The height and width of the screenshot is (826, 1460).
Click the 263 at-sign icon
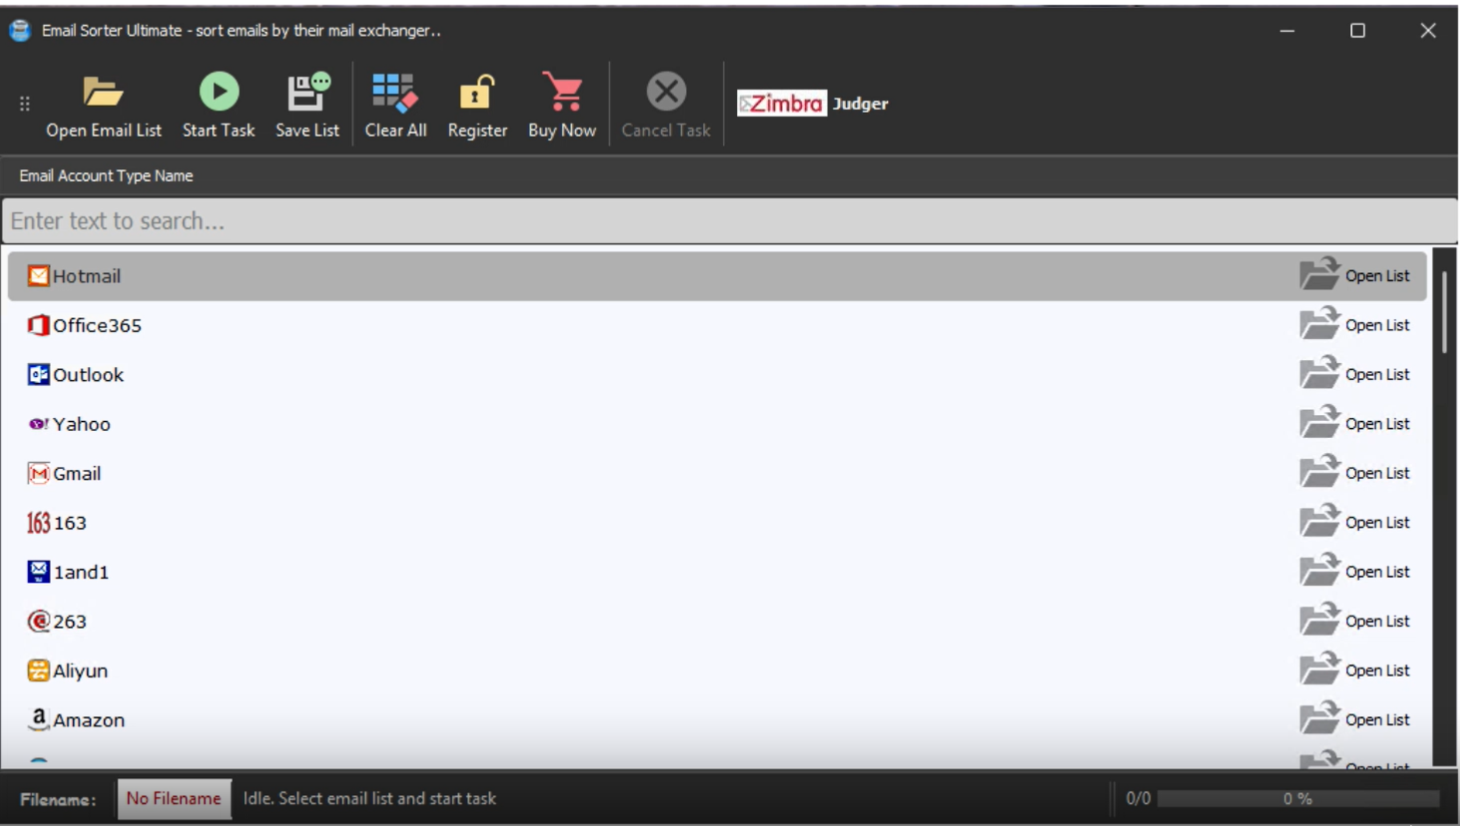38,621
